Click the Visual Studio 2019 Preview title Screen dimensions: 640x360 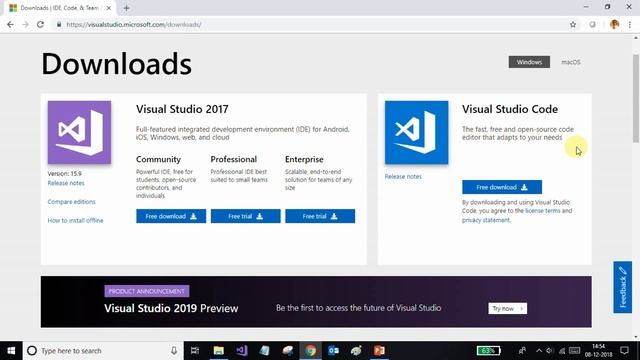[x=171, y=308]
